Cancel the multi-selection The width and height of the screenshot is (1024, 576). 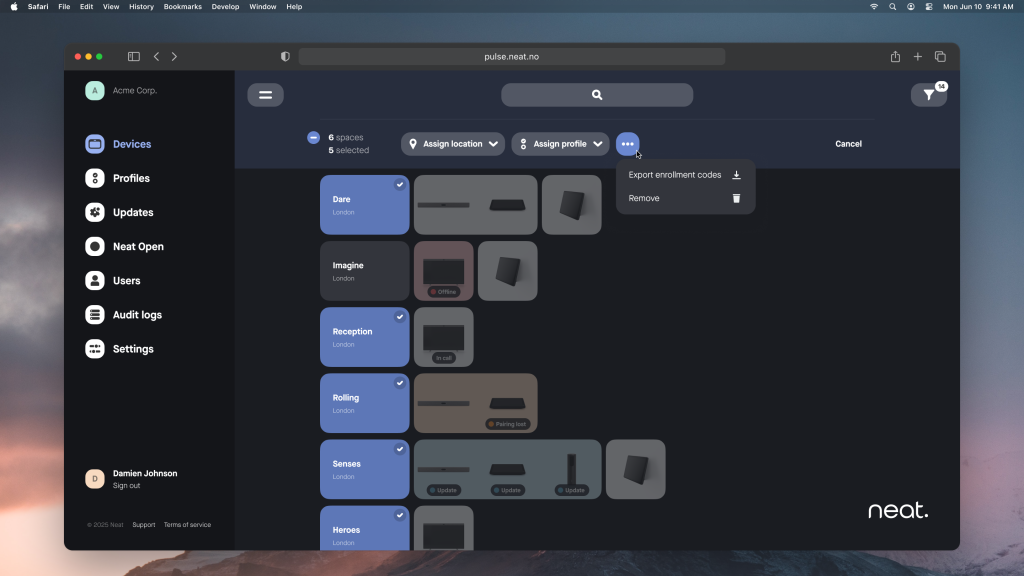pos(848,144)
